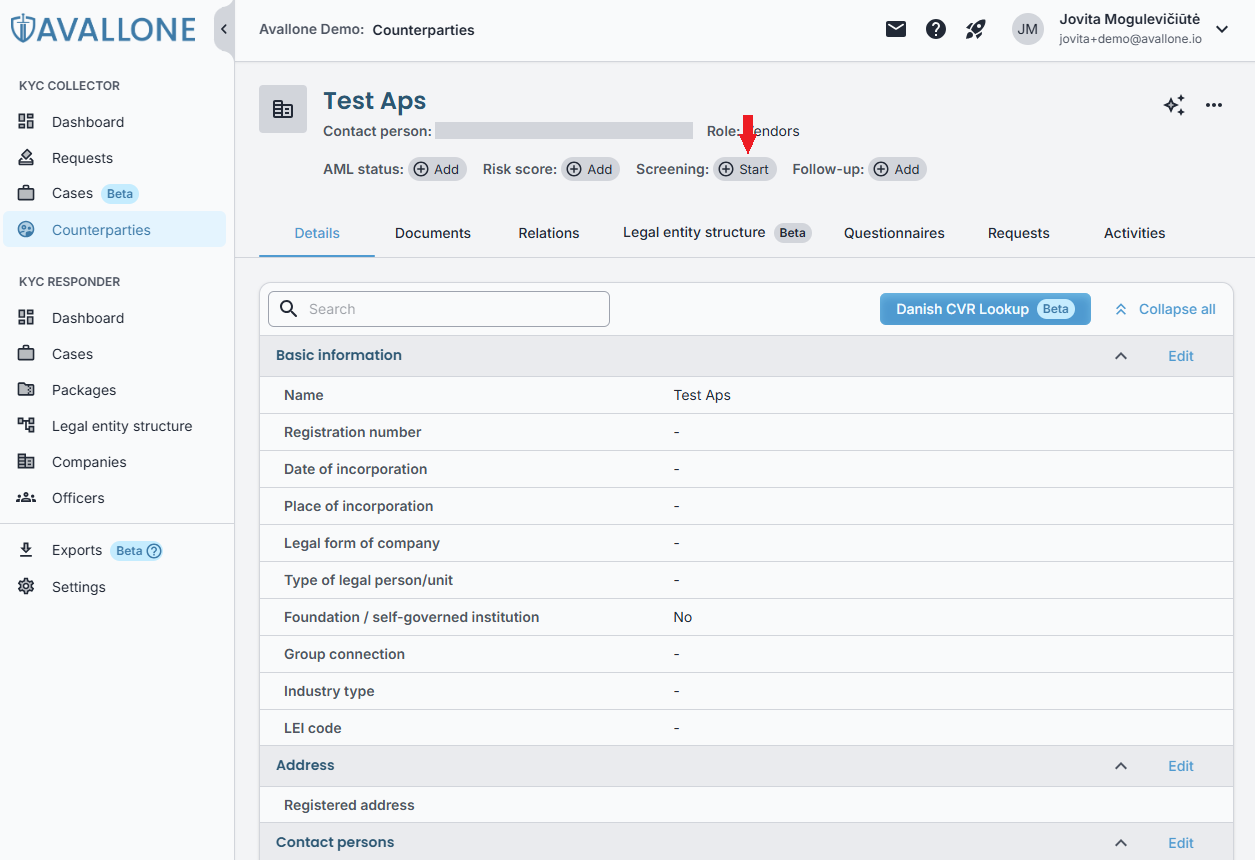Open the three-dot more options menu
The height and width of the screenshot is (860, 1255).
point(1214,105)
